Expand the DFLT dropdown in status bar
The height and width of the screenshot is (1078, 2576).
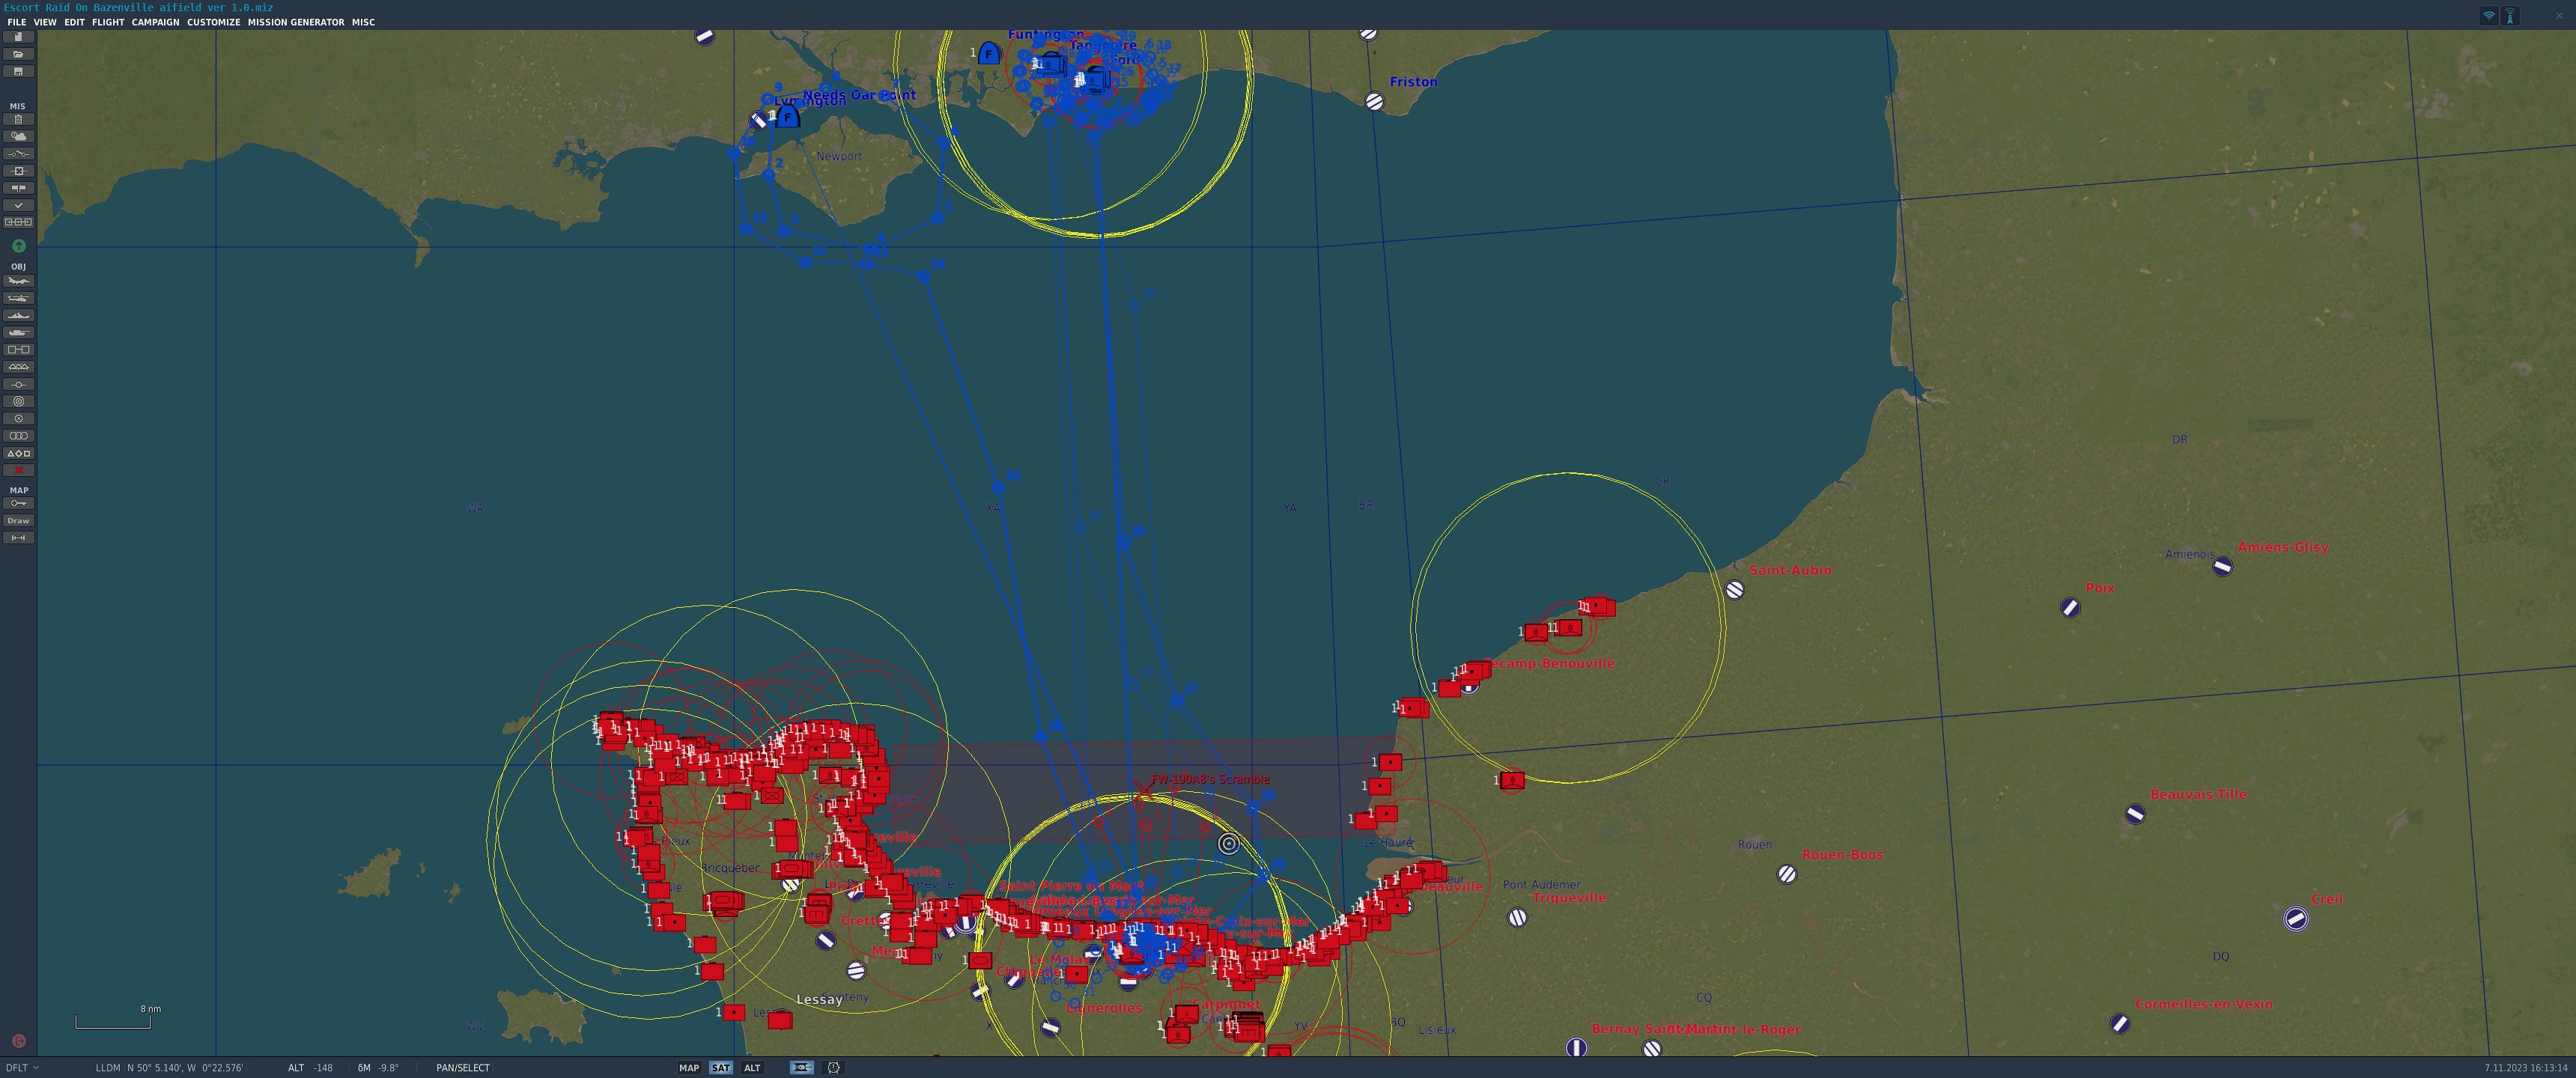pos(22,1067)
